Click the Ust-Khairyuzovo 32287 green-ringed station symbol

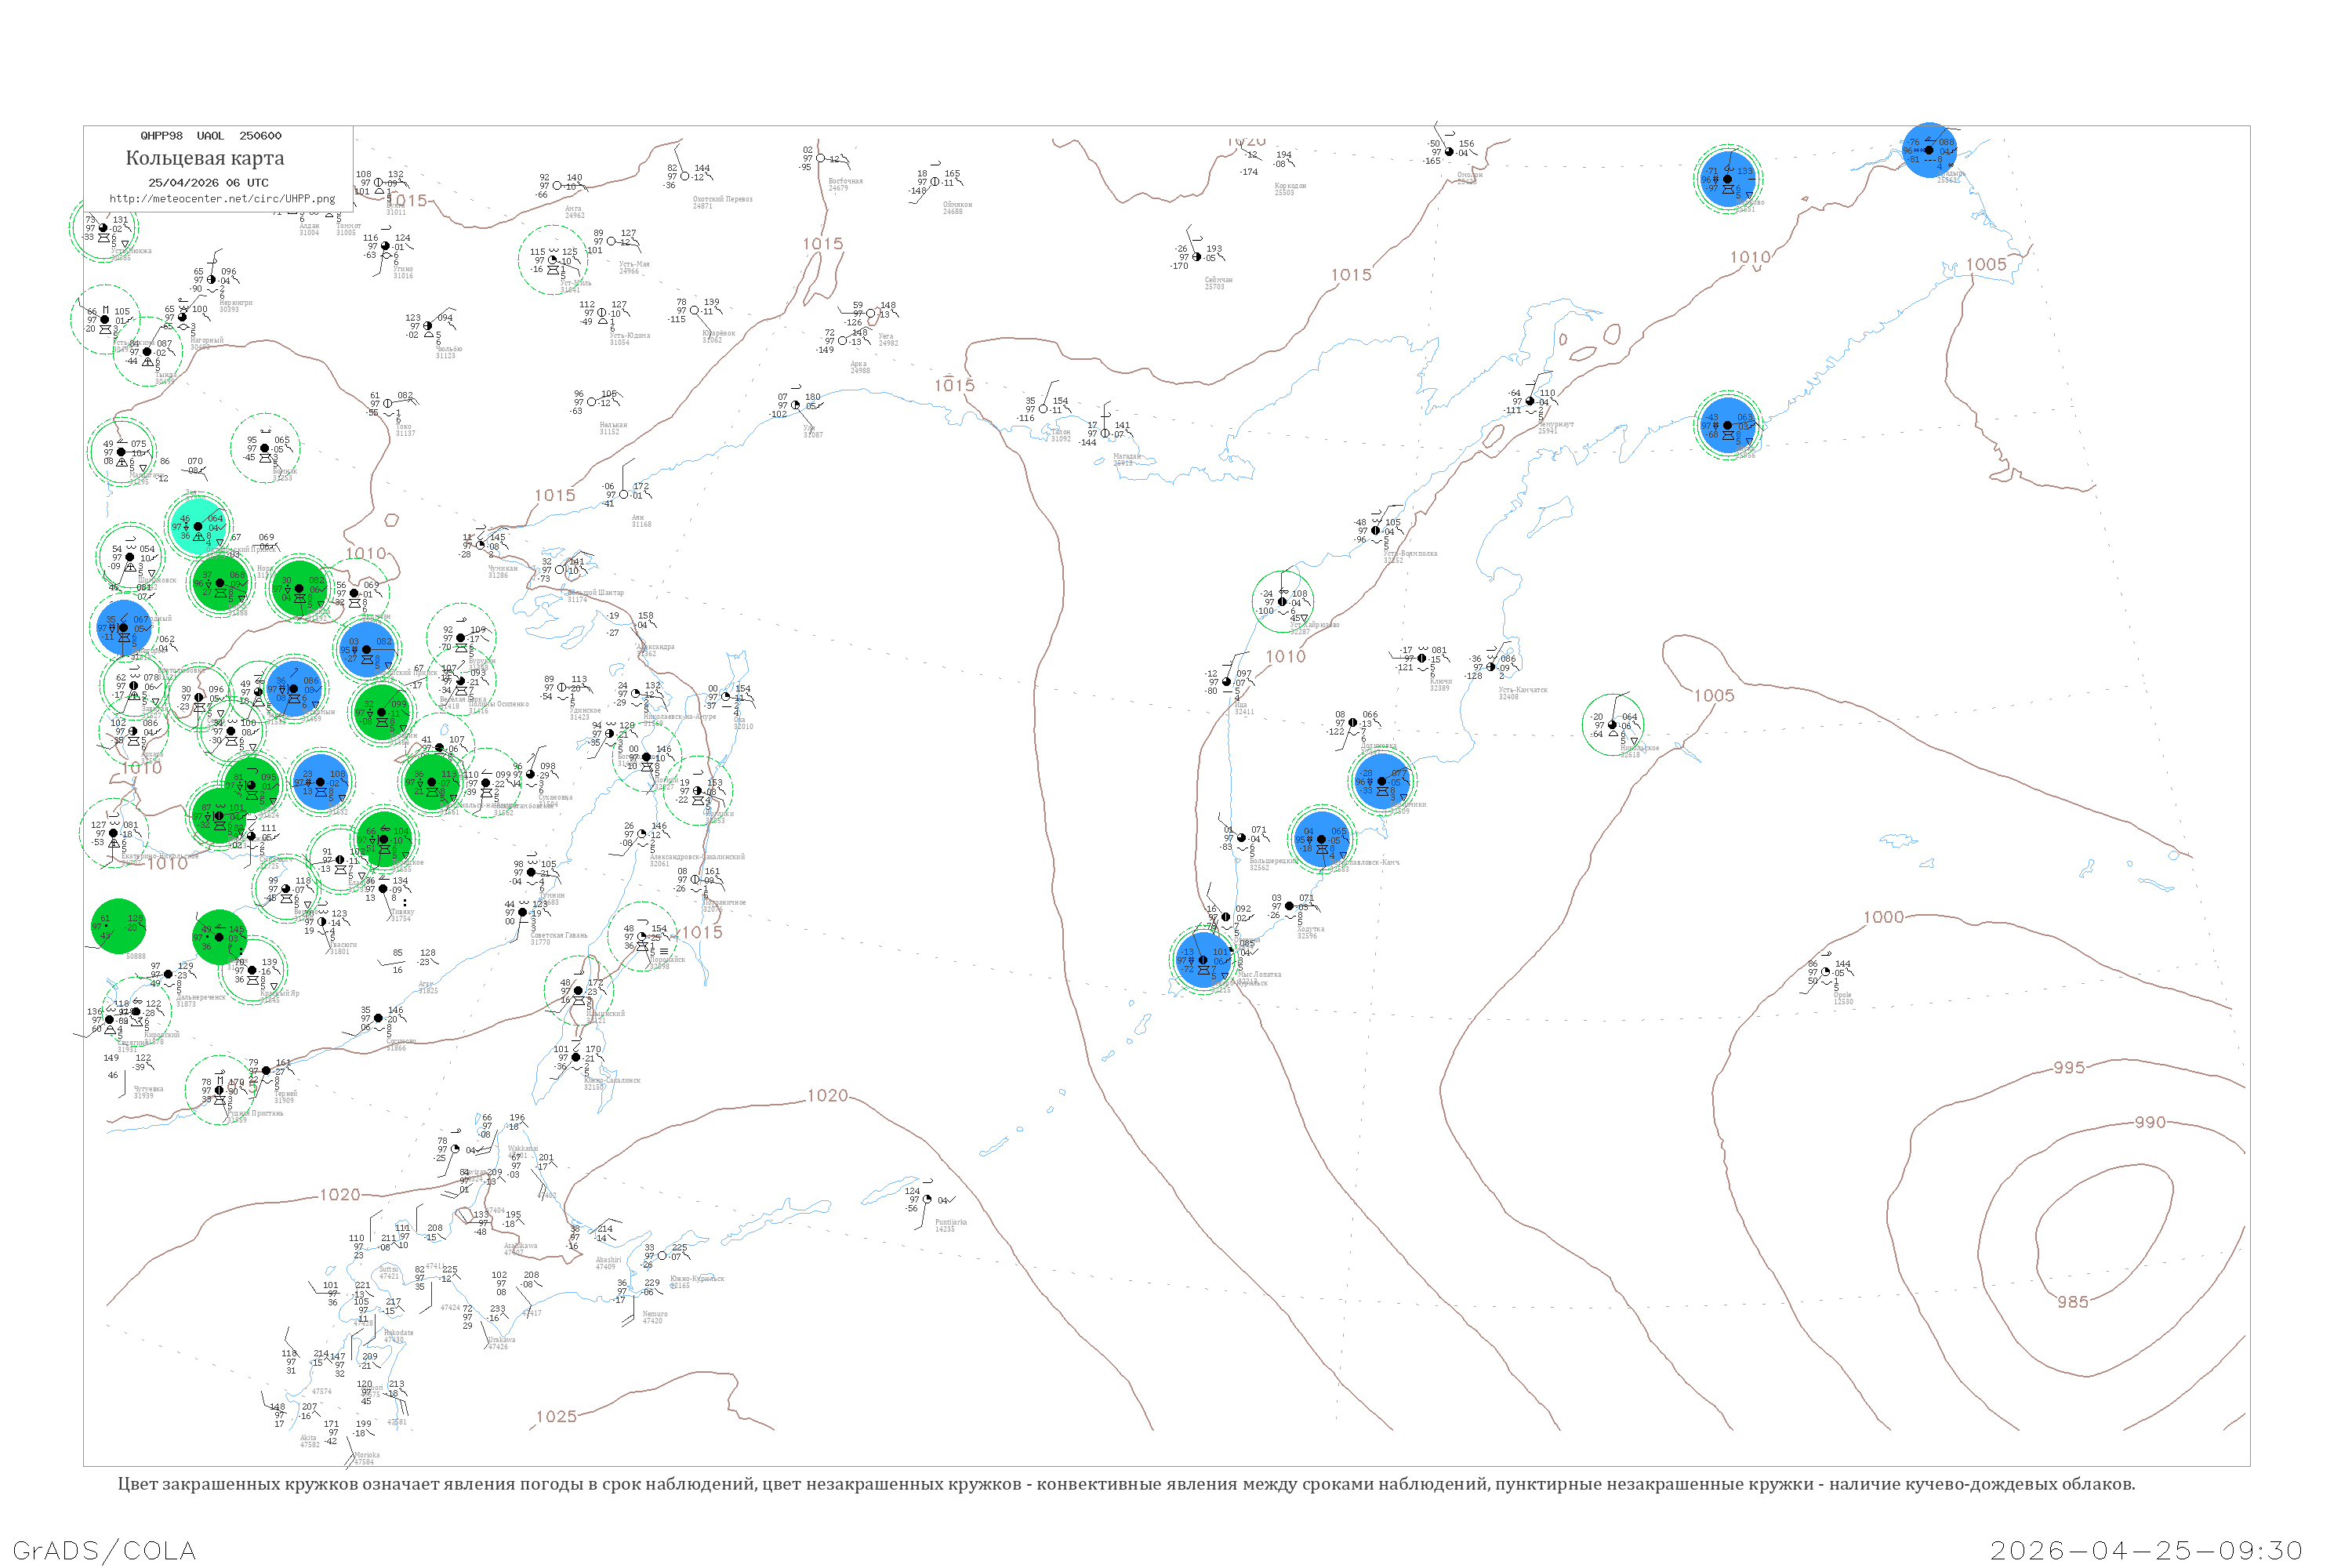1282,602
